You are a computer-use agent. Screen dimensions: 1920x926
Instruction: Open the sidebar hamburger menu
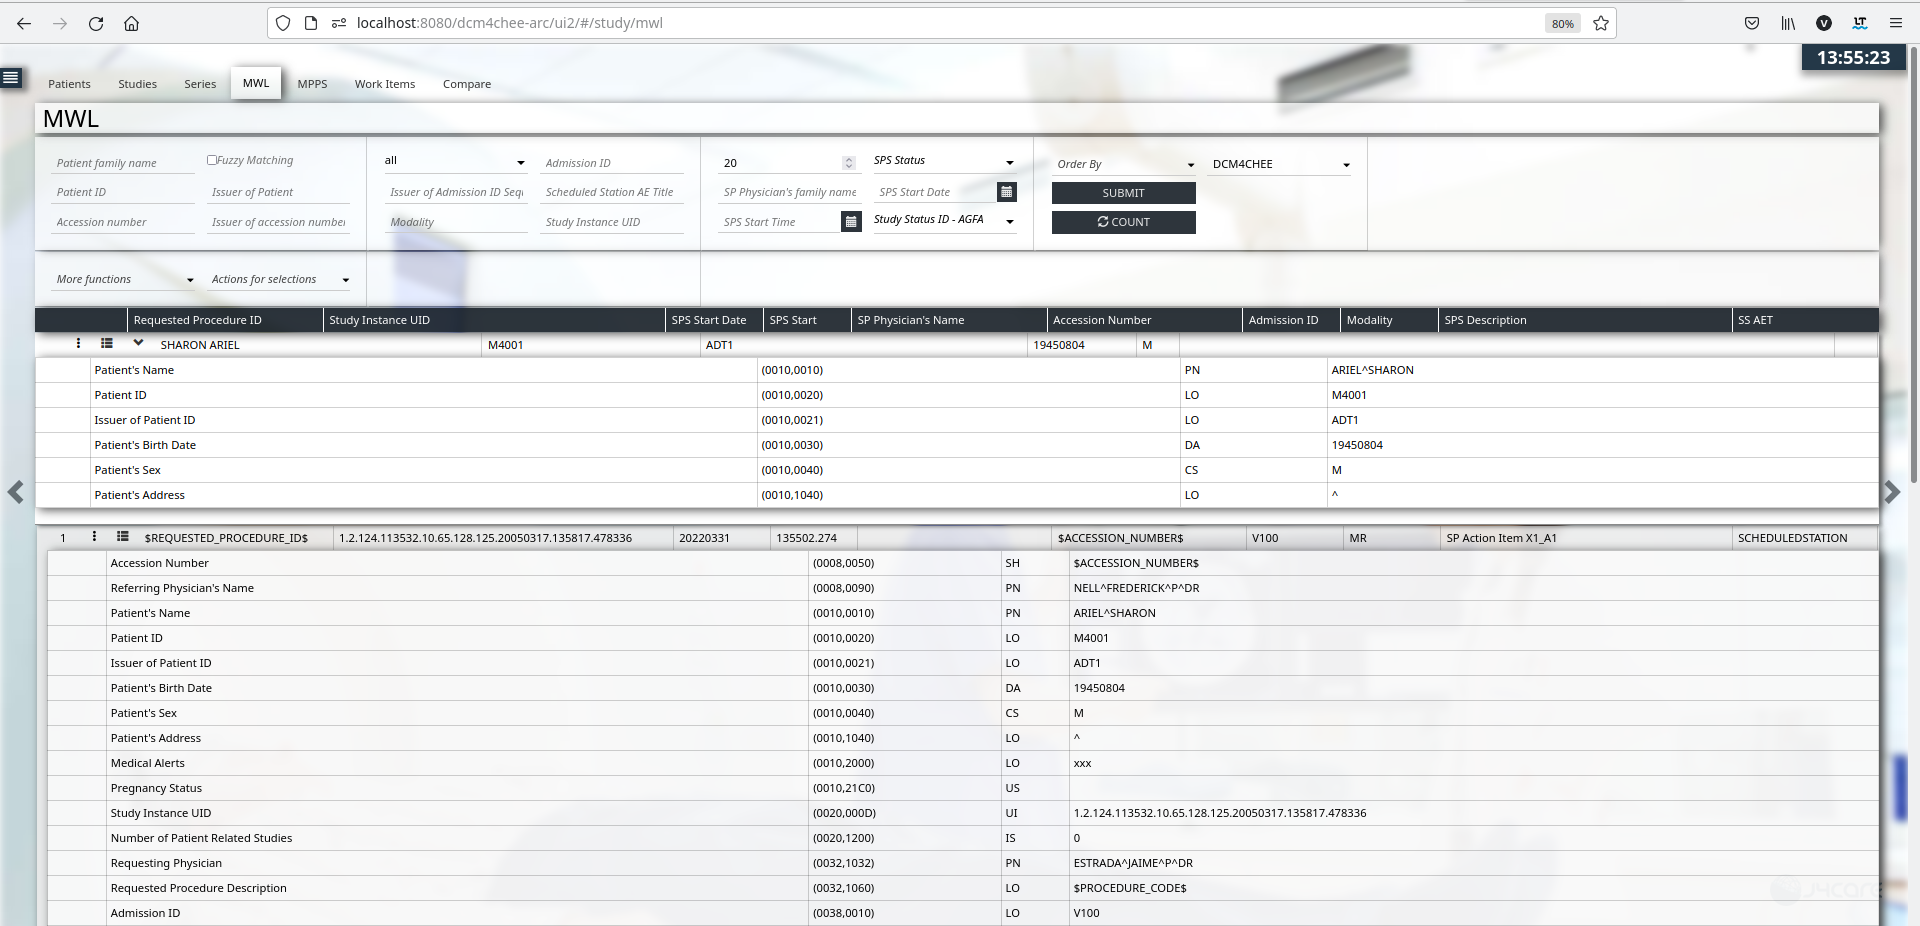[x=11, y=77]
